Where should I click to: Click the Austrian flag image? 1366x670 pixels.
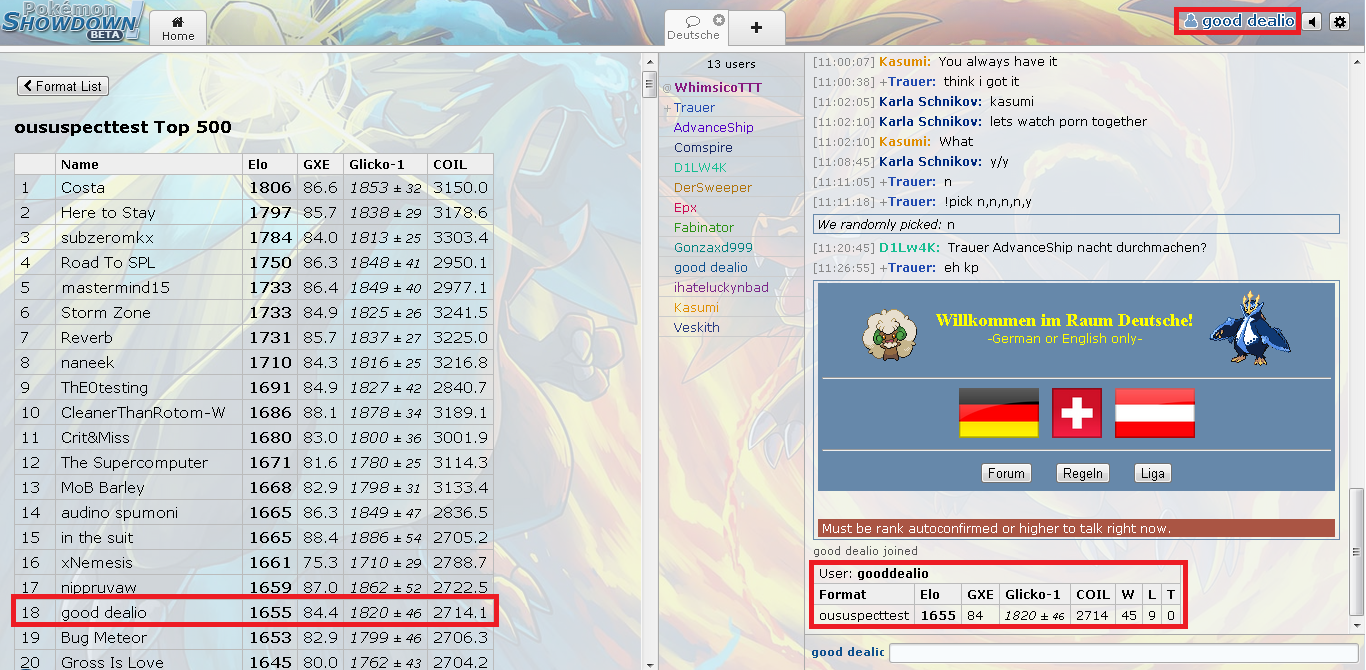point(1154,413)
